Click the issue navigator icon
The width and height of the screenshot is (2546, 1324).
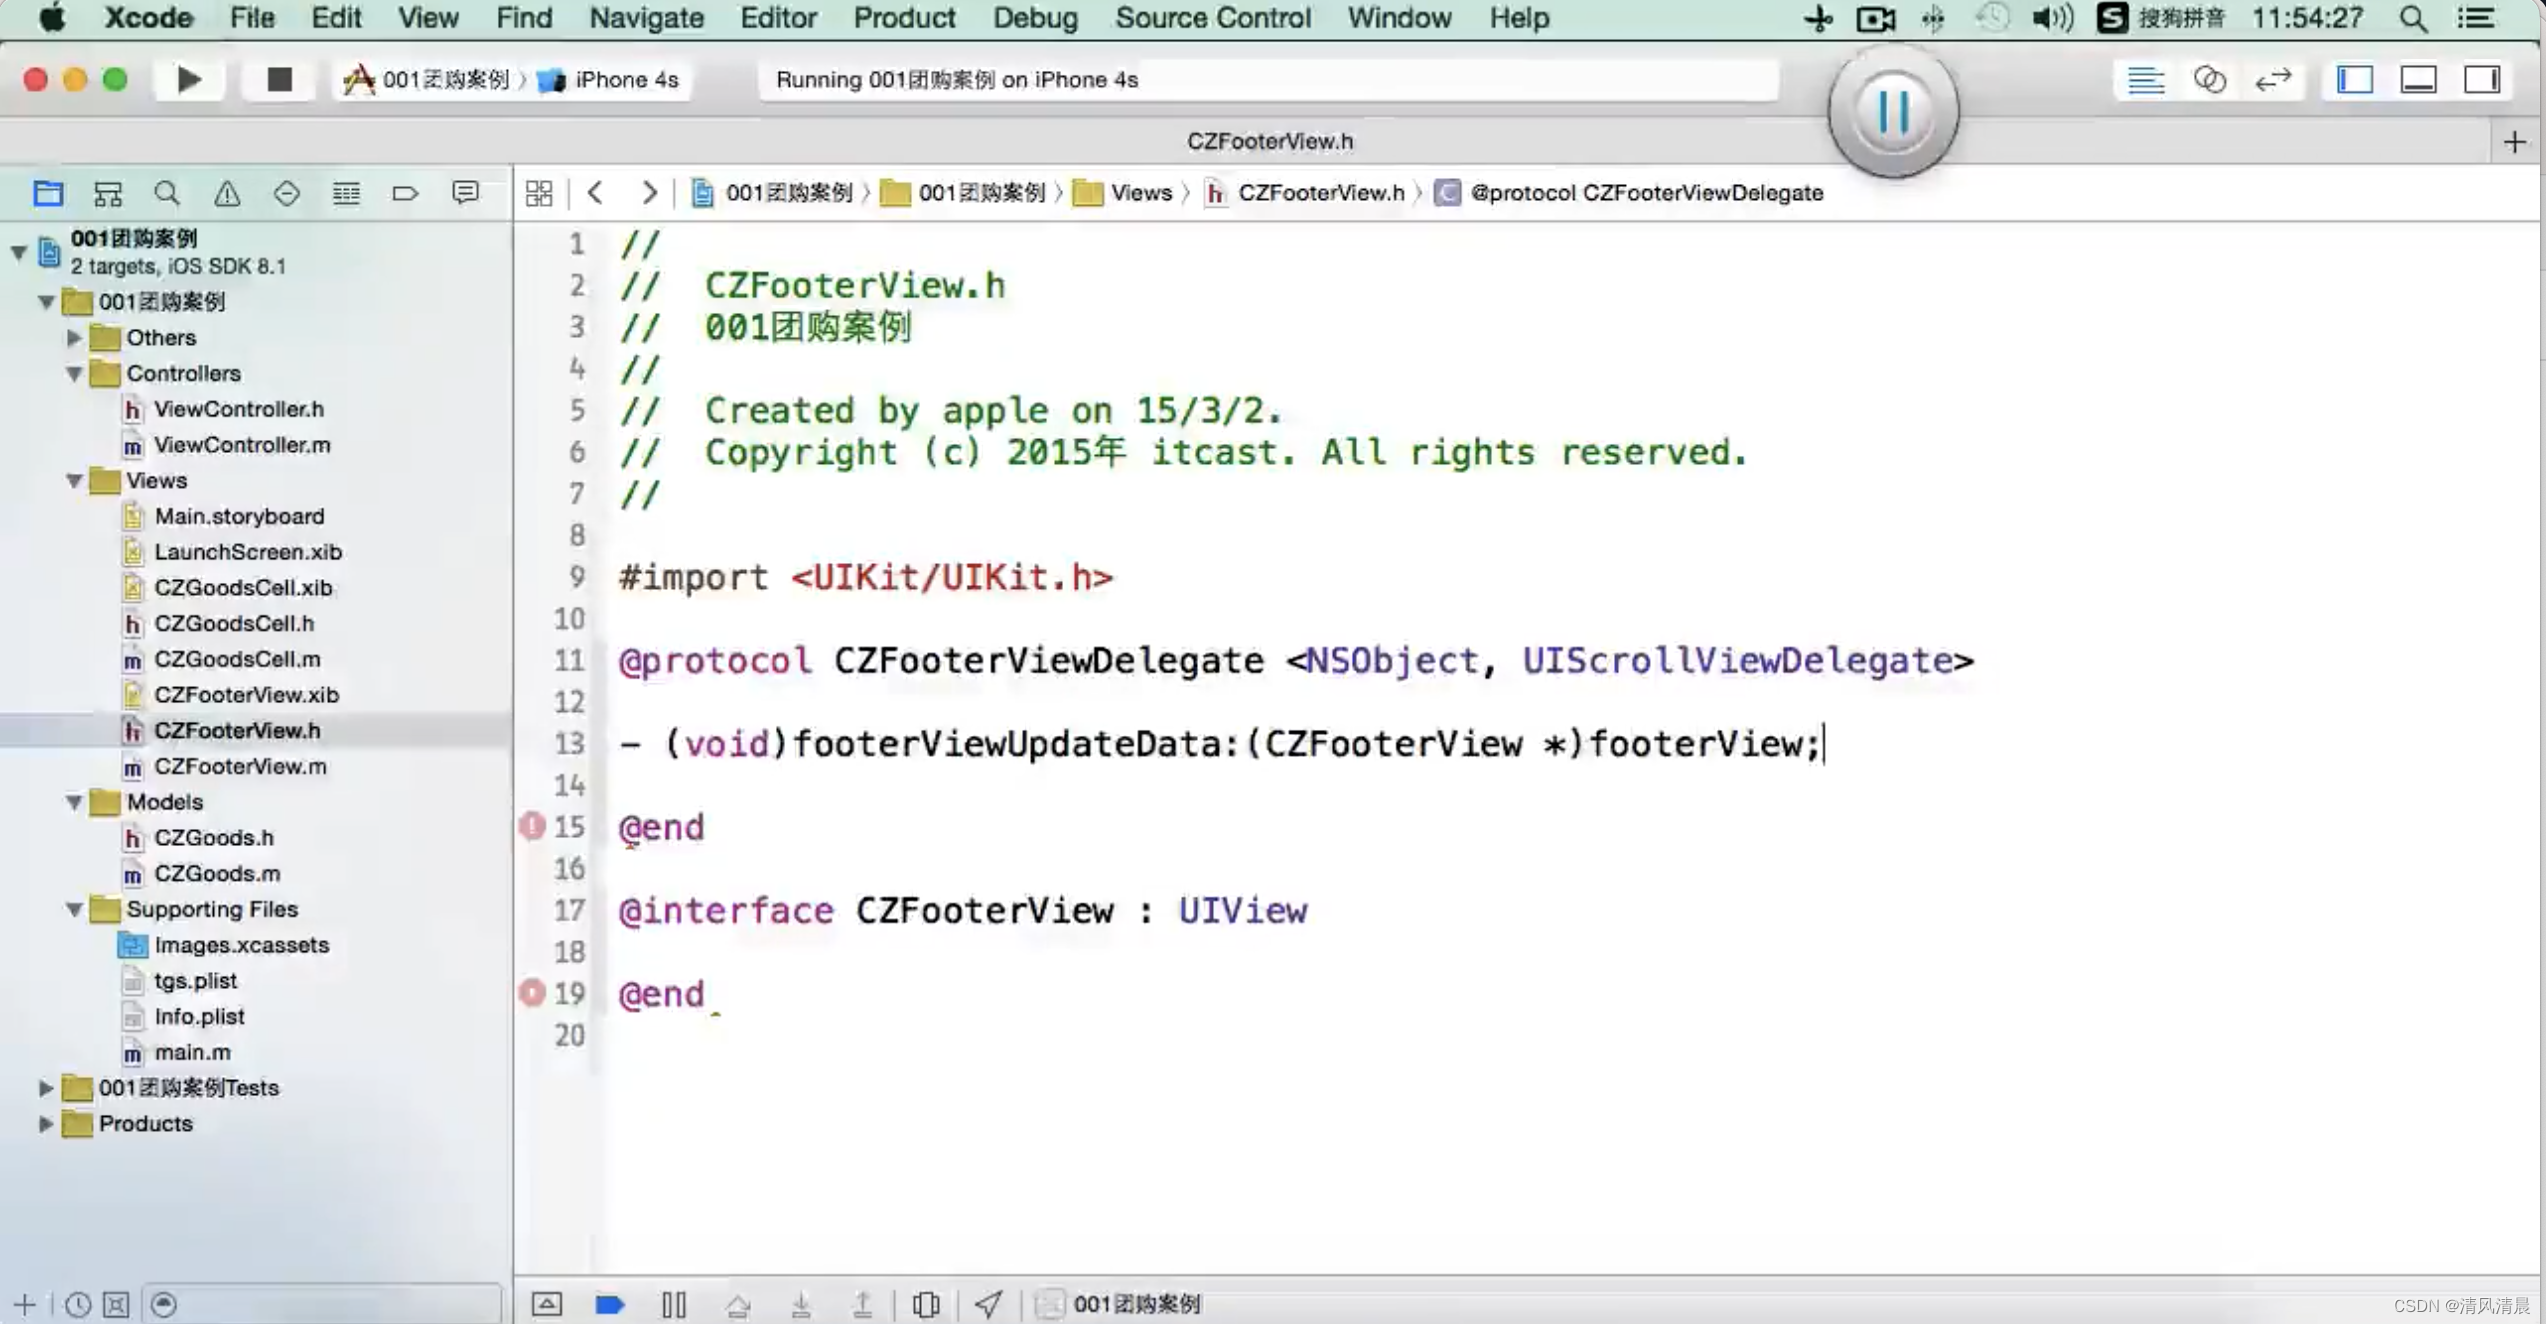click(226, 192)
